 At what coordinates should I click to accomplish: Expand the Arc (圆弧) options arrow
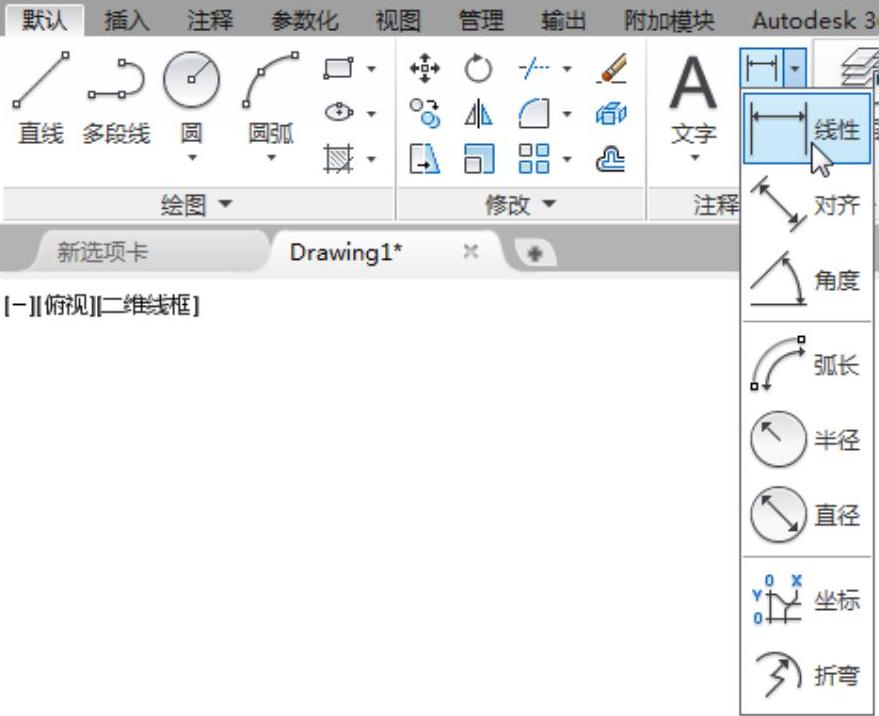(x=271, y=158)
